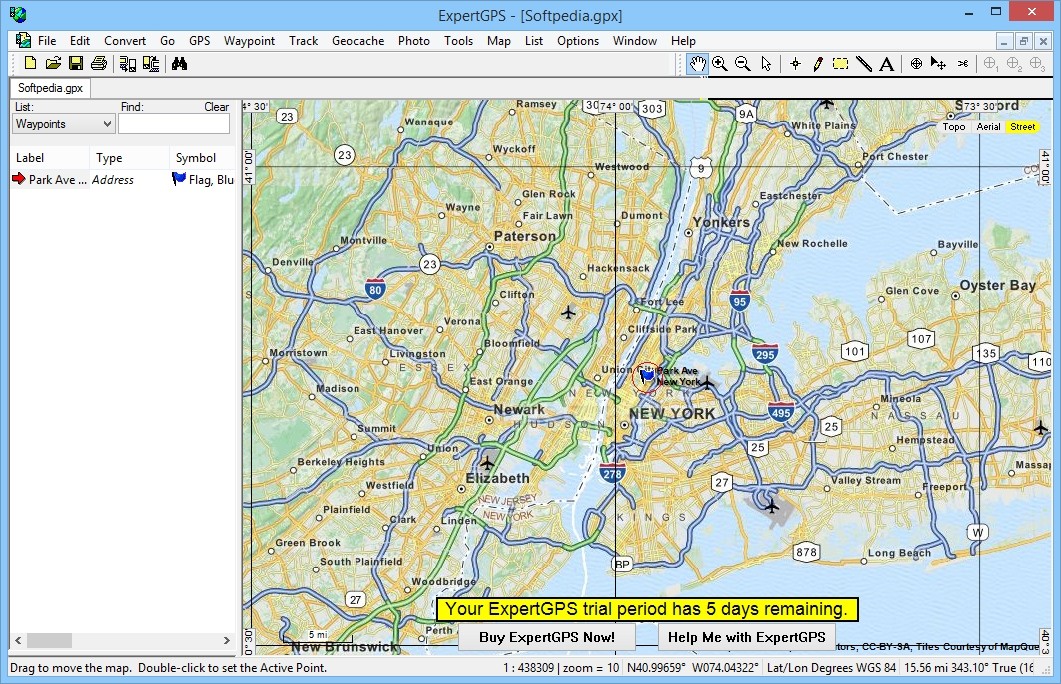This screenshot has width=1061, height=684.
Task: Open the Map menu
Action: (499, 41)
